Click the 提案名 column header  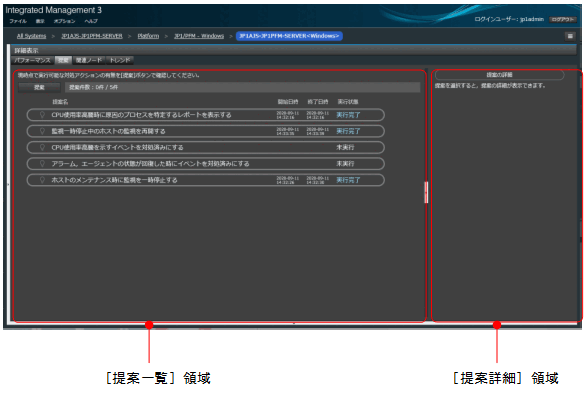60,102
